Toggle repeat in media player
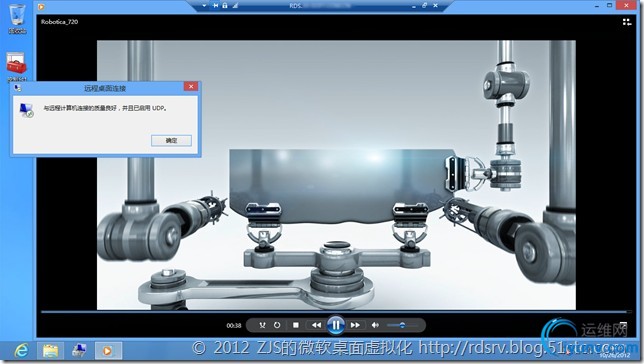644x364 pixels. coord(277,325)
